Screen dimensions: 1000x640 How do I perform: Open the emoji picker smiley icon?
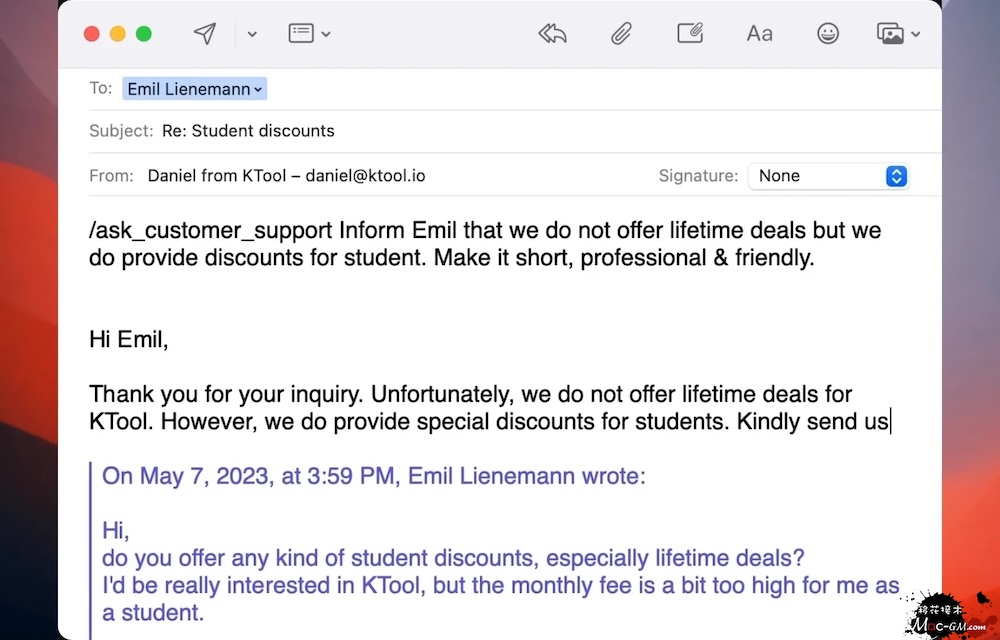pyautogui.click(x=828, y=34)
